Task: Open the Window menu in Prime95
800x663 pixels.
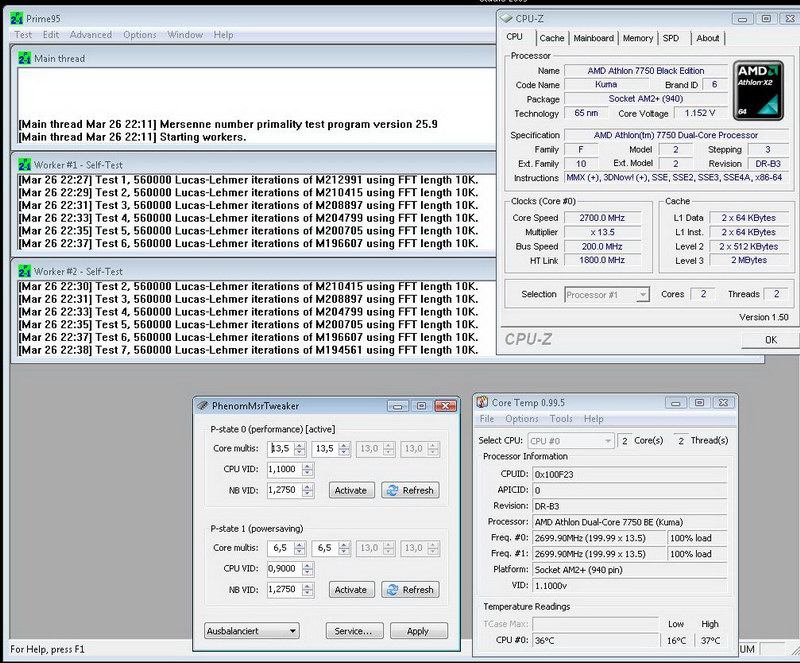Action: [185, 35]
